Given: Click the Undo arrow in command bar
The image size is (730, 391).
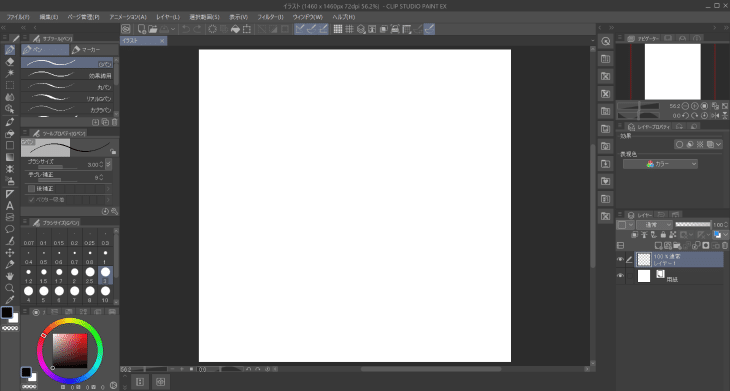Looking at the screenshot, I should point(186,29).
